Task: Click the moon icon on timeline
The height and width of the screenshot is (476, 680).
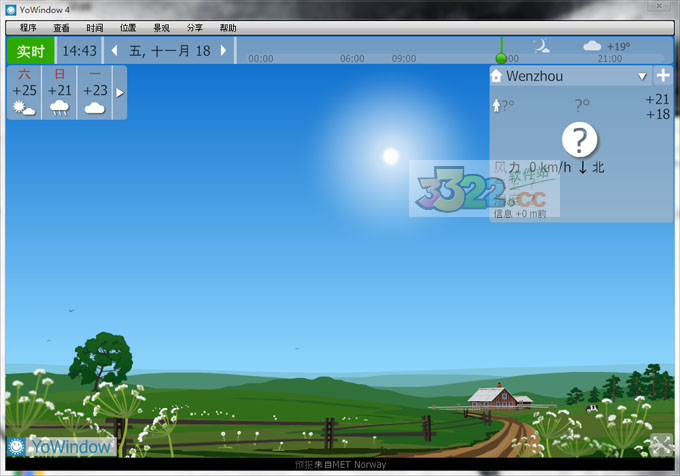Action: 542,46
